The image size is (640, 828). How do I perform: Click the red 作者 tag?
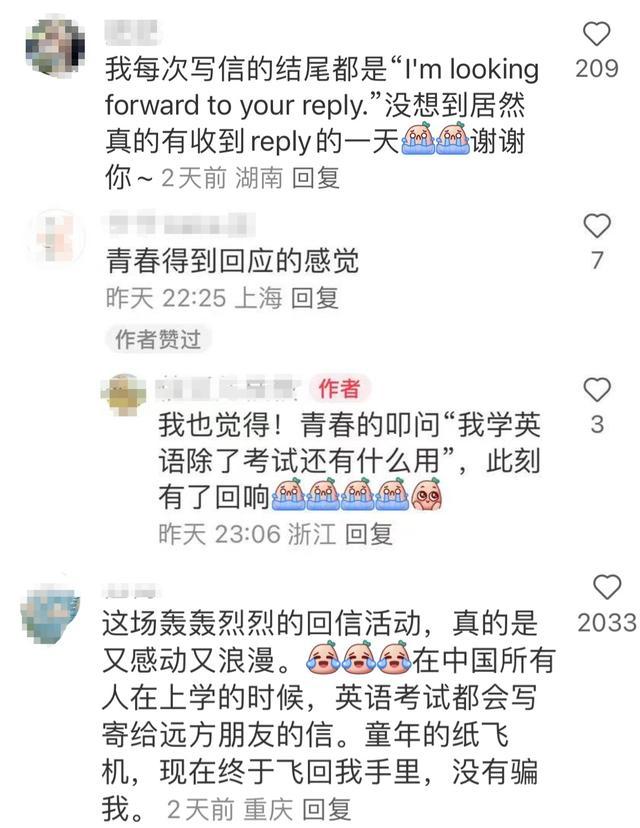(x=339, y=389)
